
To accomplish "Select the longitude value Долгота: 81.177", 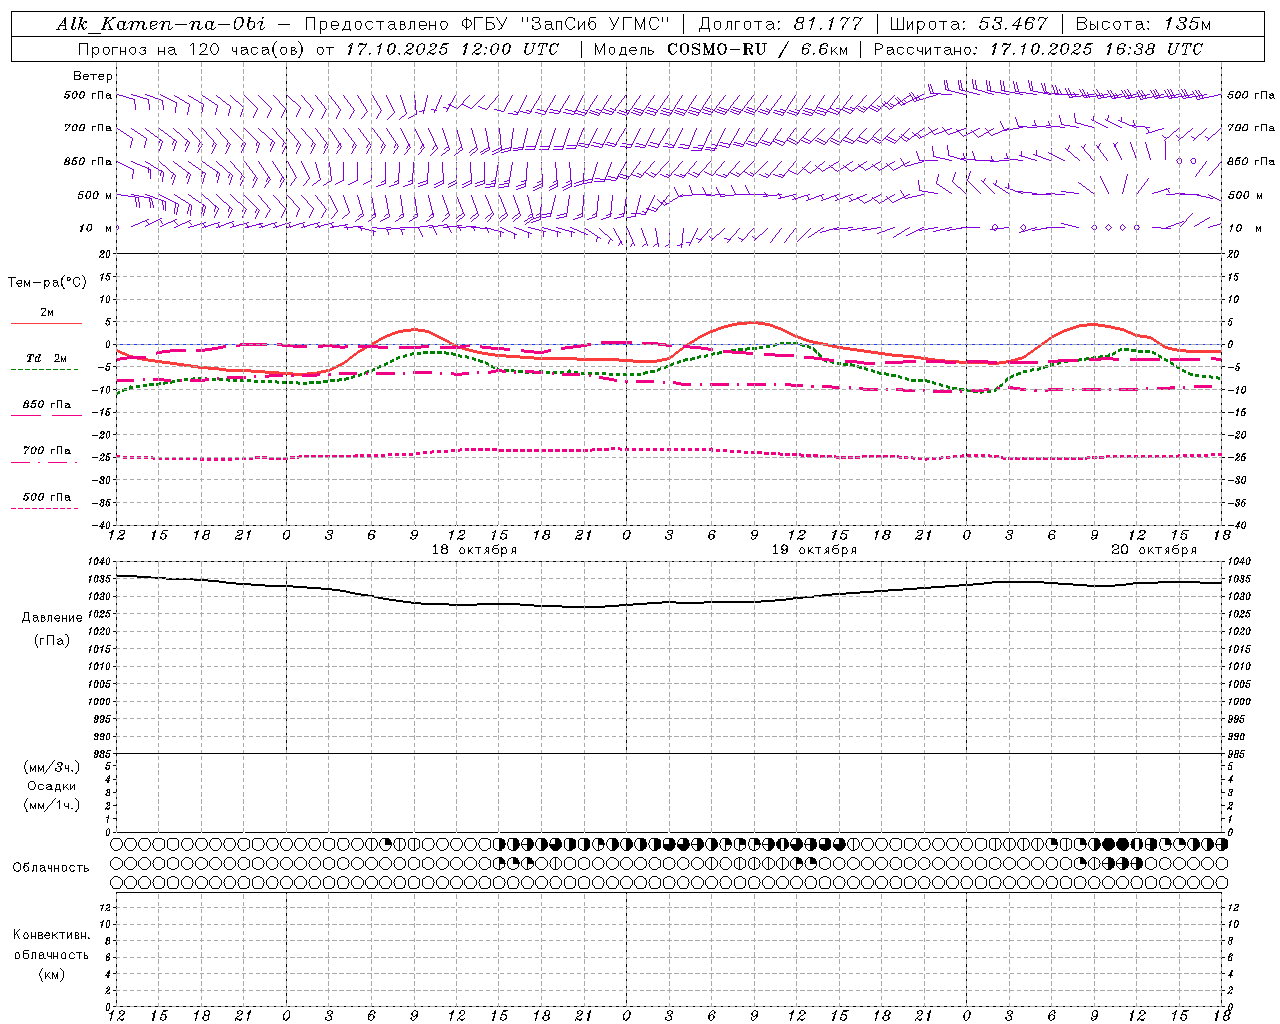I will coord(780,24).
